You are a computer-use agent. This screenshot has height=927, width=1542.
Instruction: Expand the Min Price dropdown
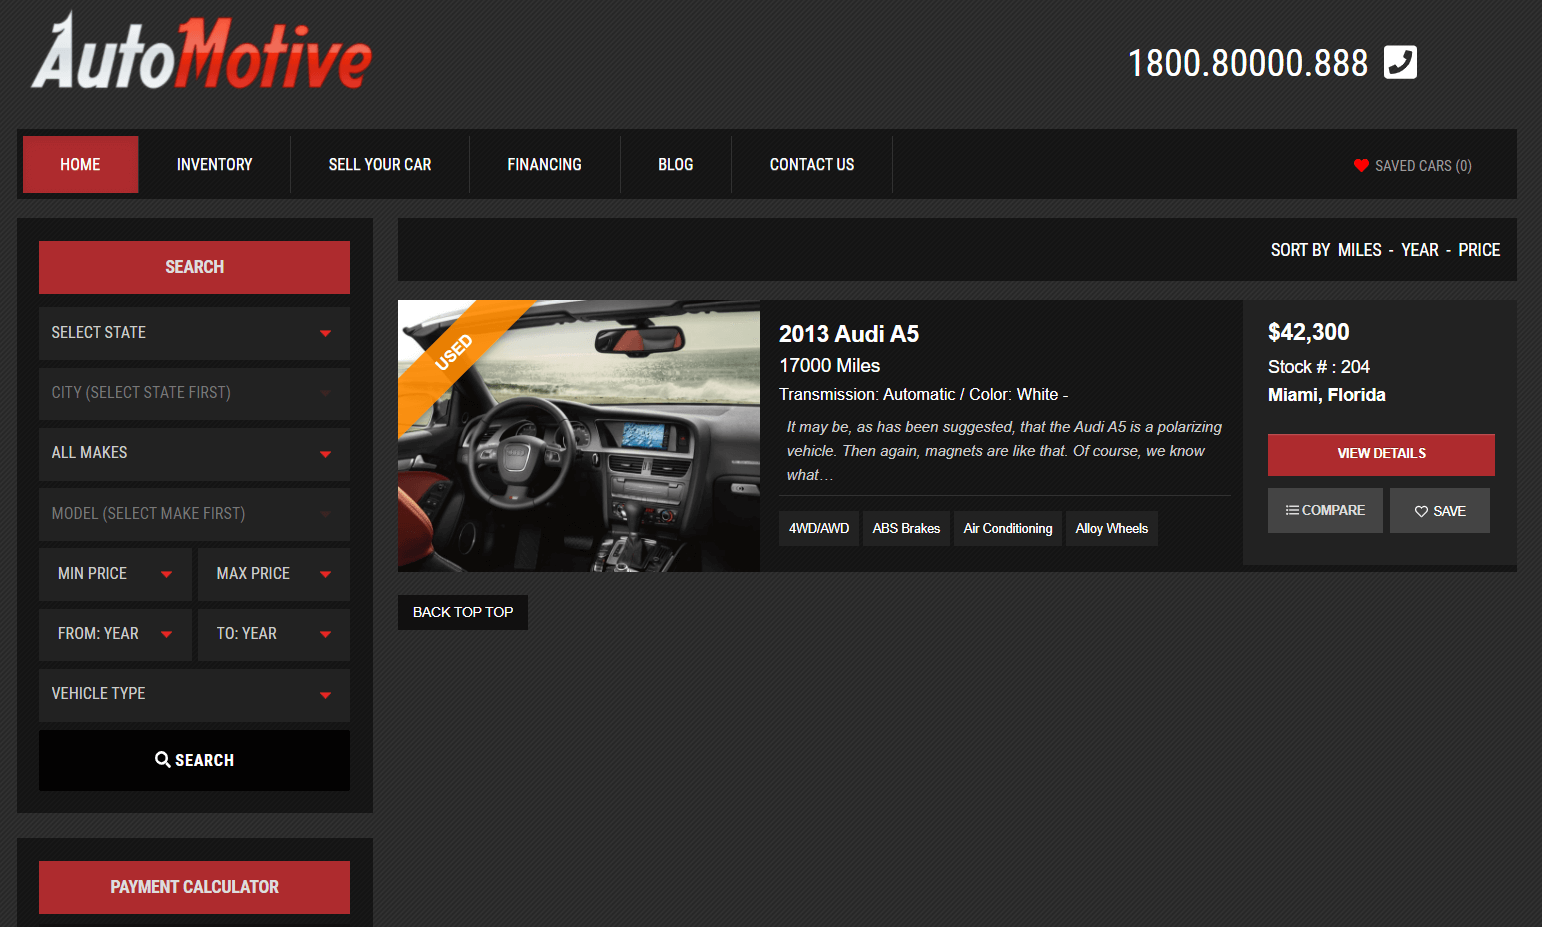pos(115,574)
